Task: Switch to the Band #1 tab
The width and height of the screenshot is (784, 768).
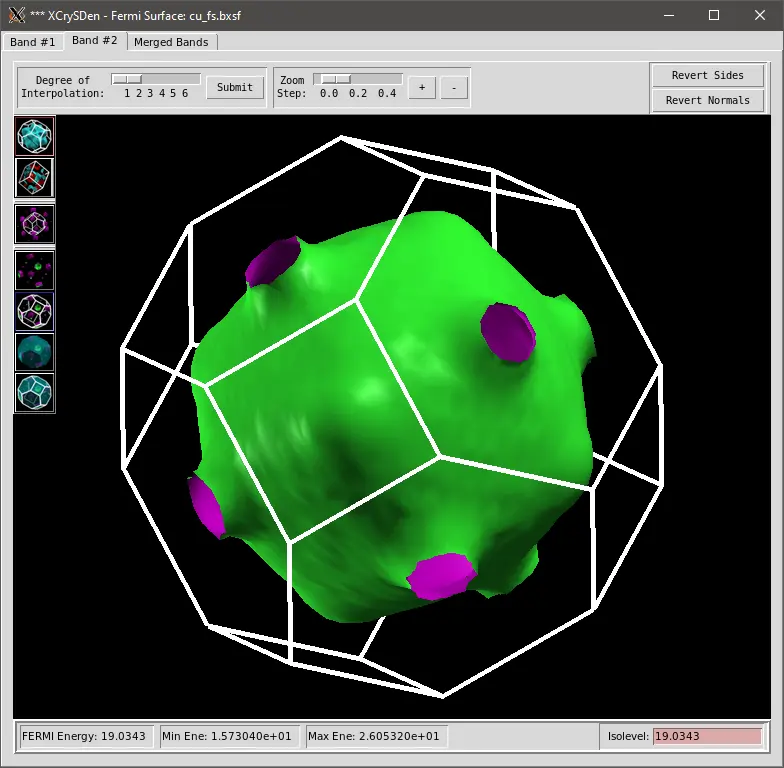Action: tap(32, 42)
